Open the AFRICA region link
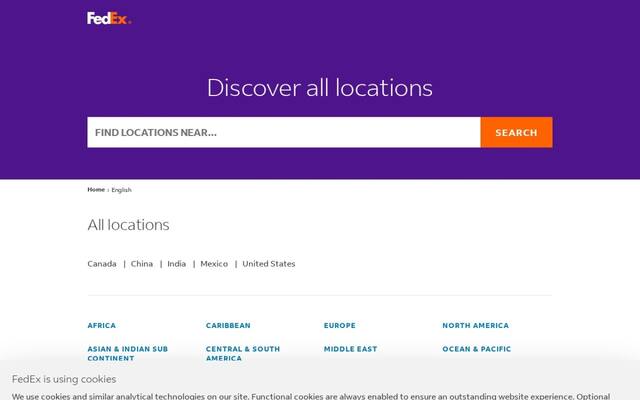The height and width of the screenshot is (400, 640). pos(102,325)
